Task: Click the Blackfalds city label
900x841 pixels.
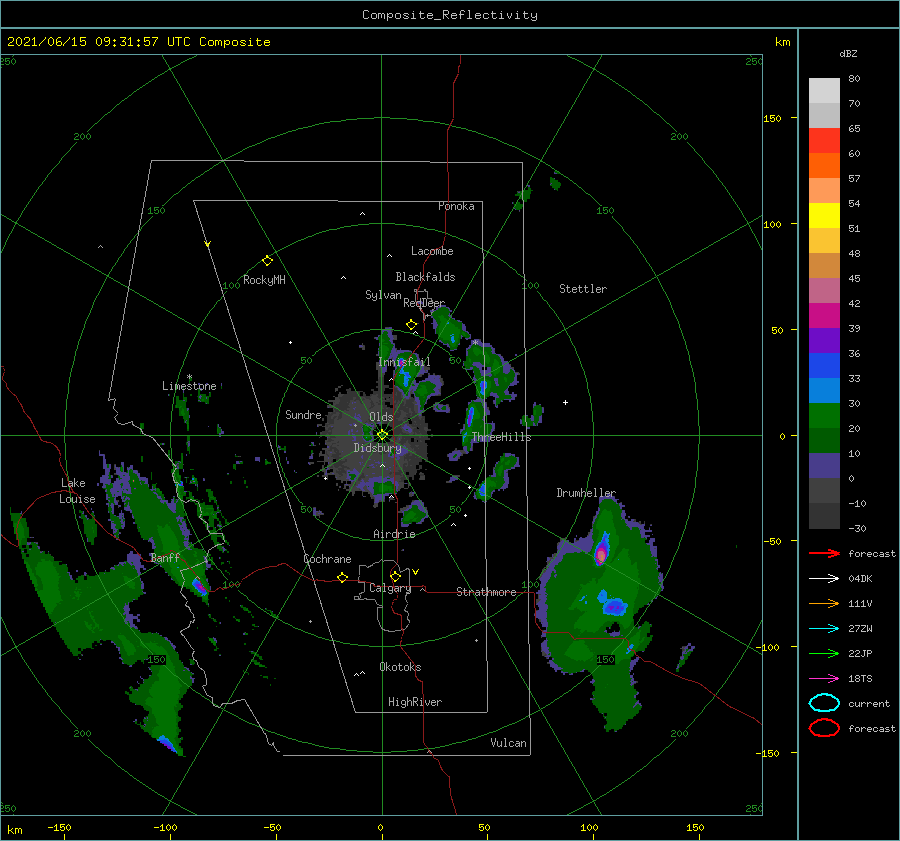Action: pos(425,277)
